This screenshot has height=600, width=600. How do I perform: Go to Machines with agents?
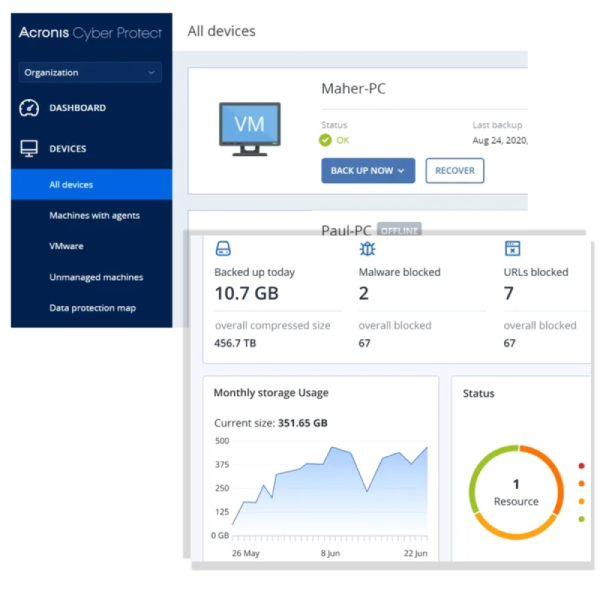[x=95, y=215]
